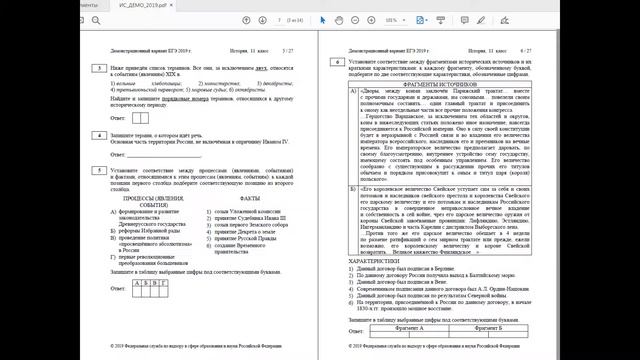Go to next page with down arrow
This screenshot has height=360, width=640.
pos(262,20)
